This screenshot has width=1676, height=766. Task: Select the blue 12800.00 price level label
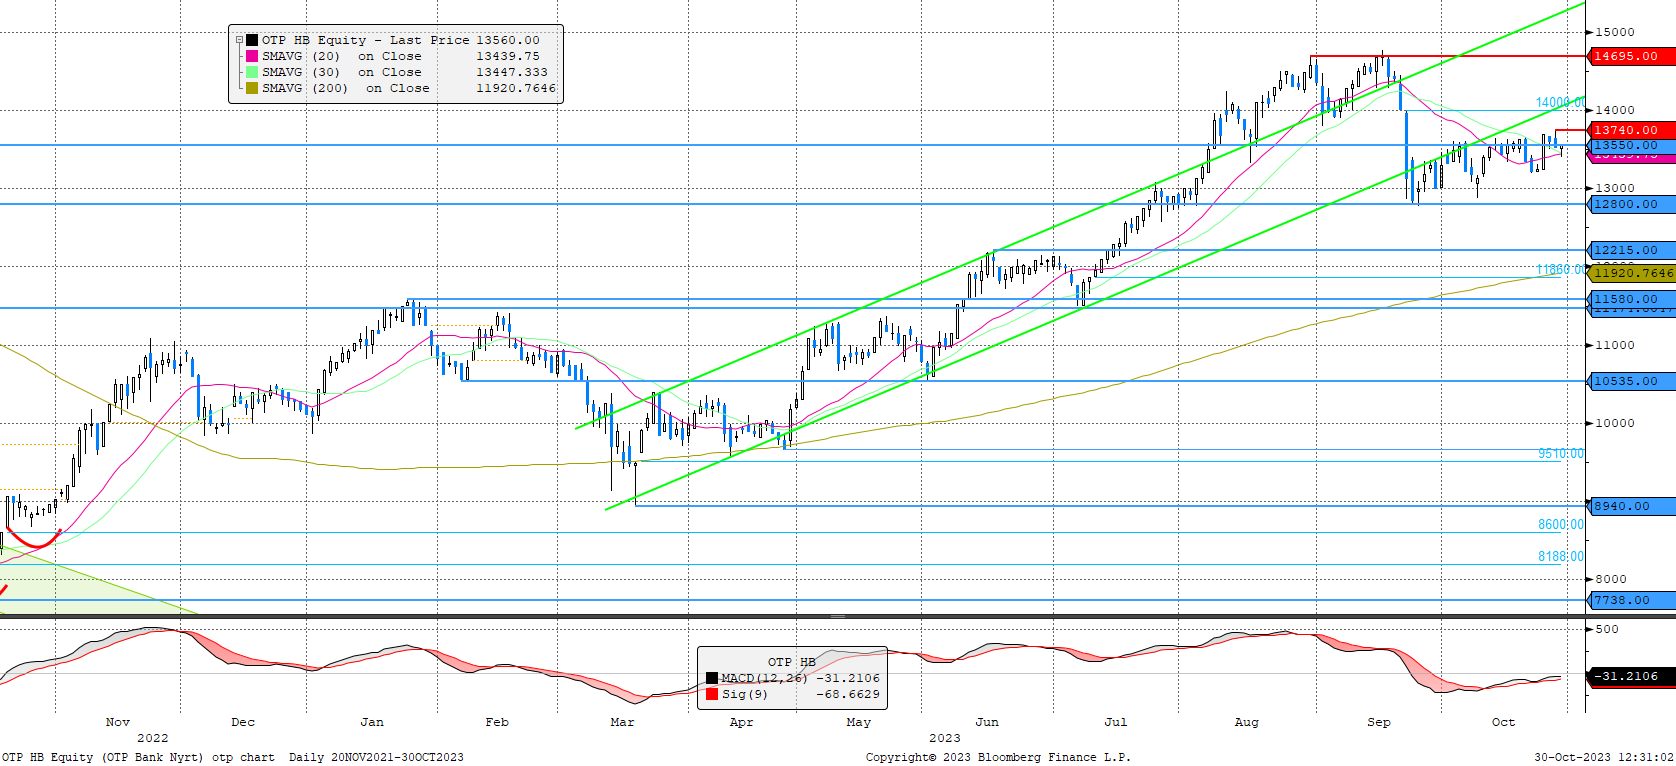[1630, 204]
